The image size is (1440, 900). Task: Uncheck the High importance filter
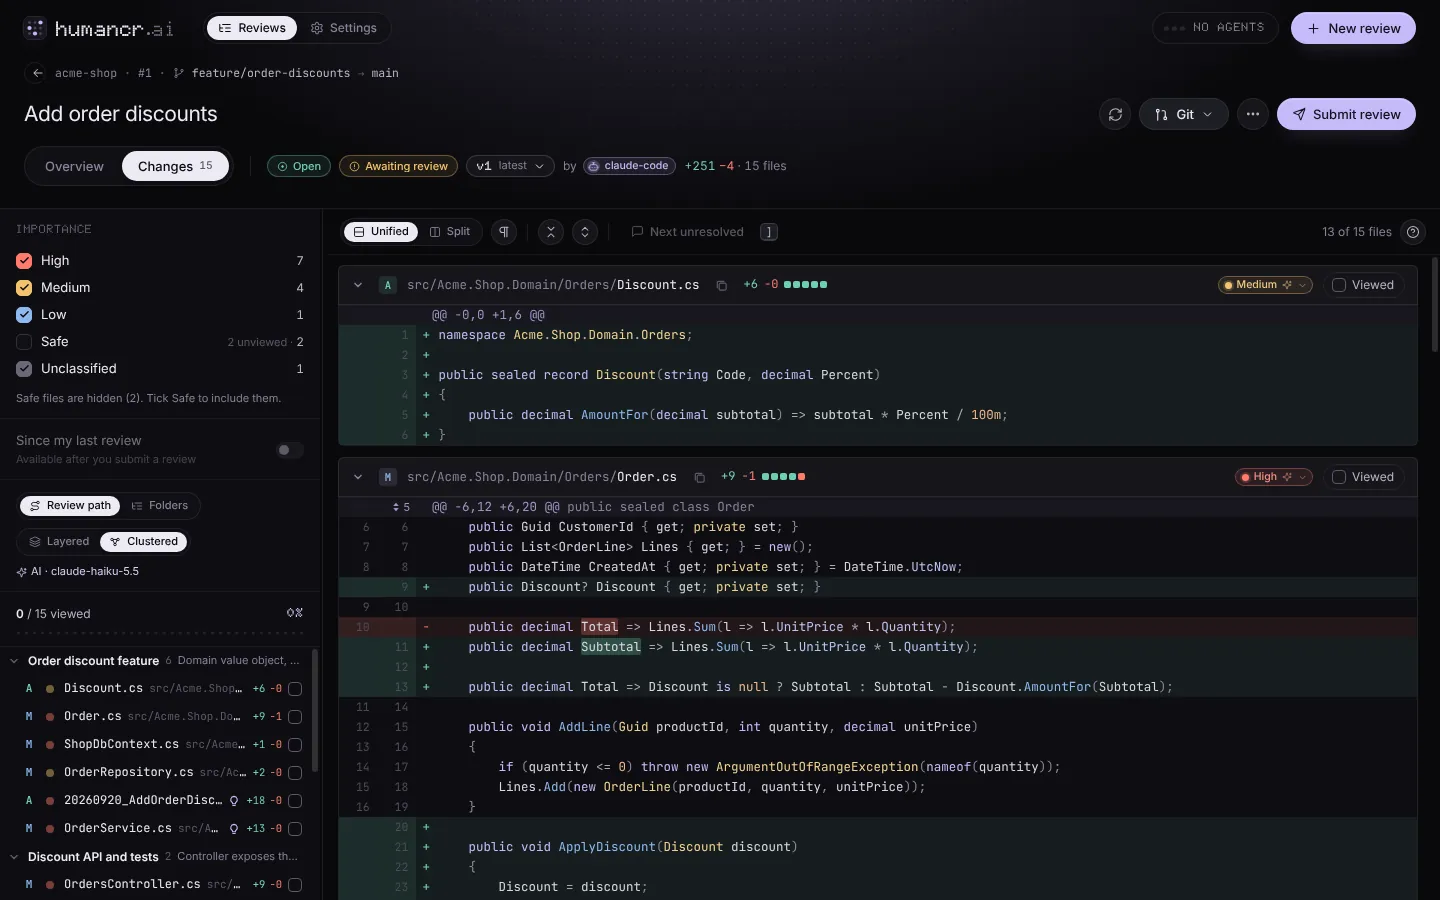(x=25, y=260)
